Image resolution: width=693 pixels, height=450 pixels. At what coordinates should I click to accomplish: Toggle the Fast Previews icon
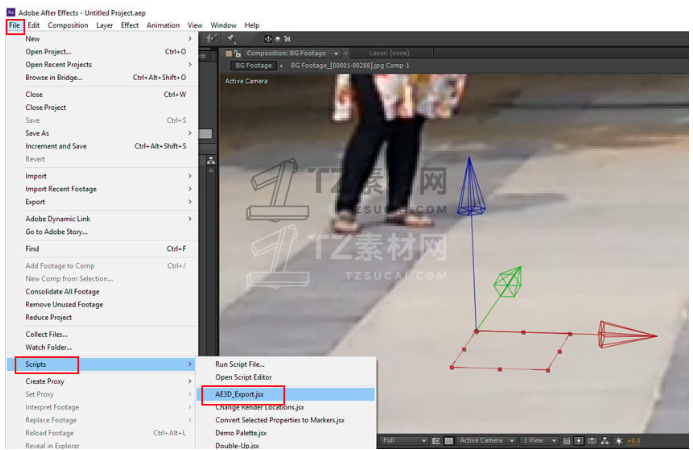[x=579, y=441]
